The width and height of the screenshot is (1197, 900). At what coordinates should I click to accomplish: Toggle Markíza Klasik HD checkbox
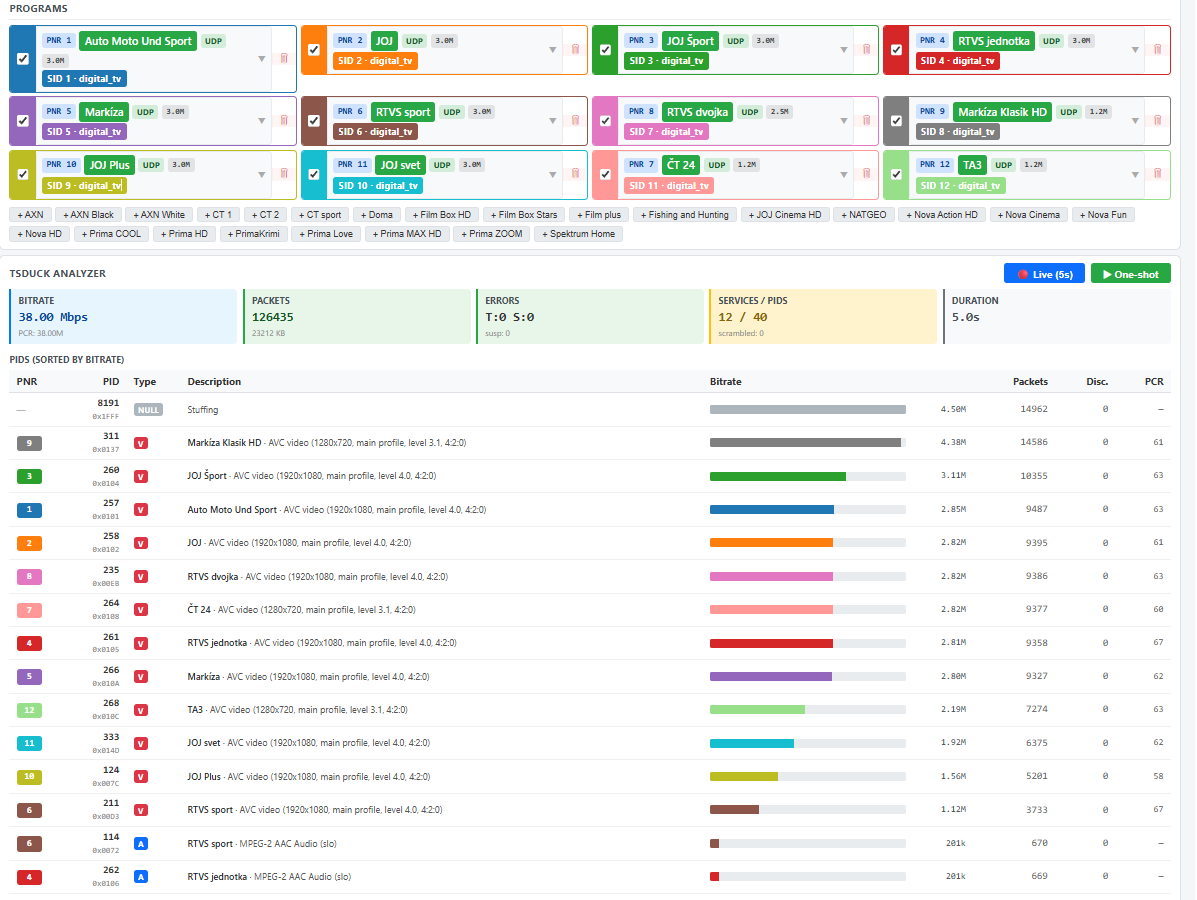896,121
